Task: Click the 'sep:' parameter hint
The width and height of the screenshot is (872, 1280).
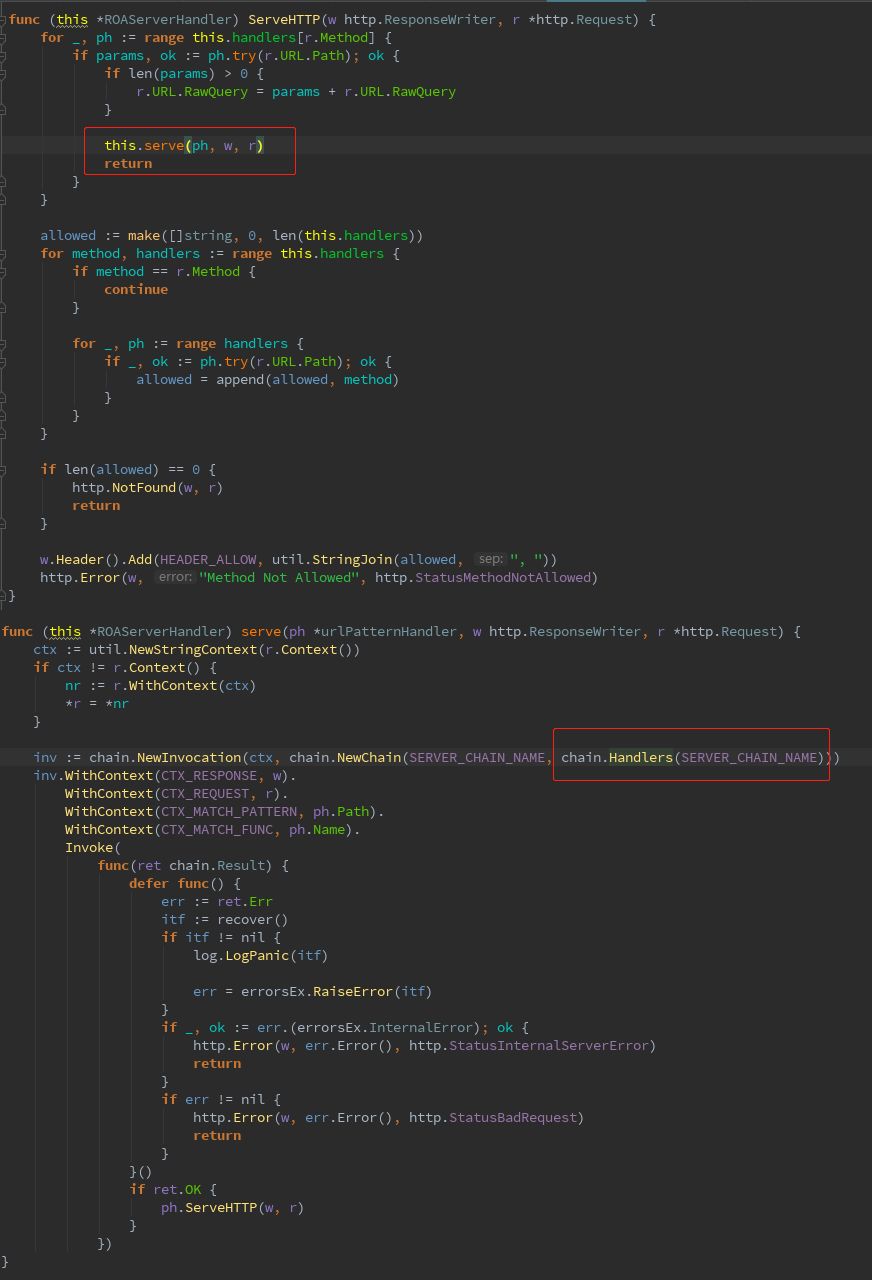Action: tap(490, 559)
